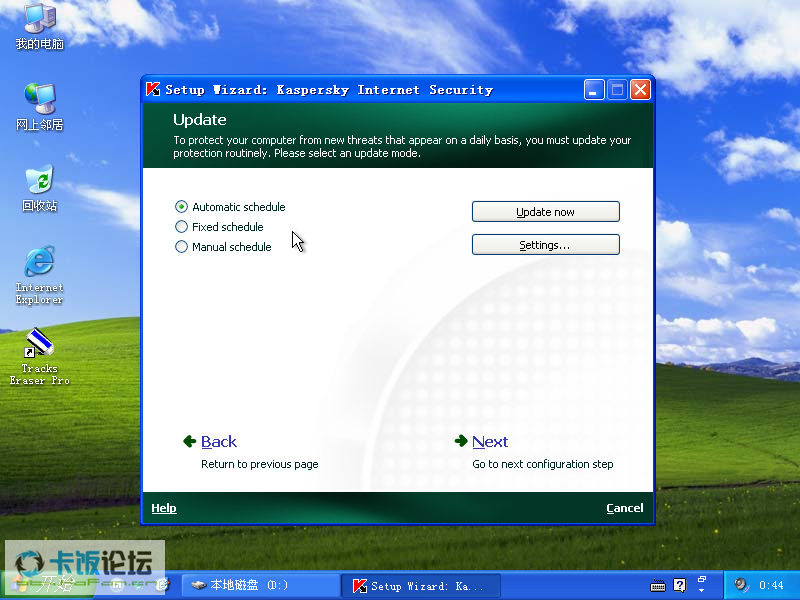The width and height of the screenshot is (800, 600).
Task: Click the keyboard icon on language bar
Action: [x=658, y=585]
